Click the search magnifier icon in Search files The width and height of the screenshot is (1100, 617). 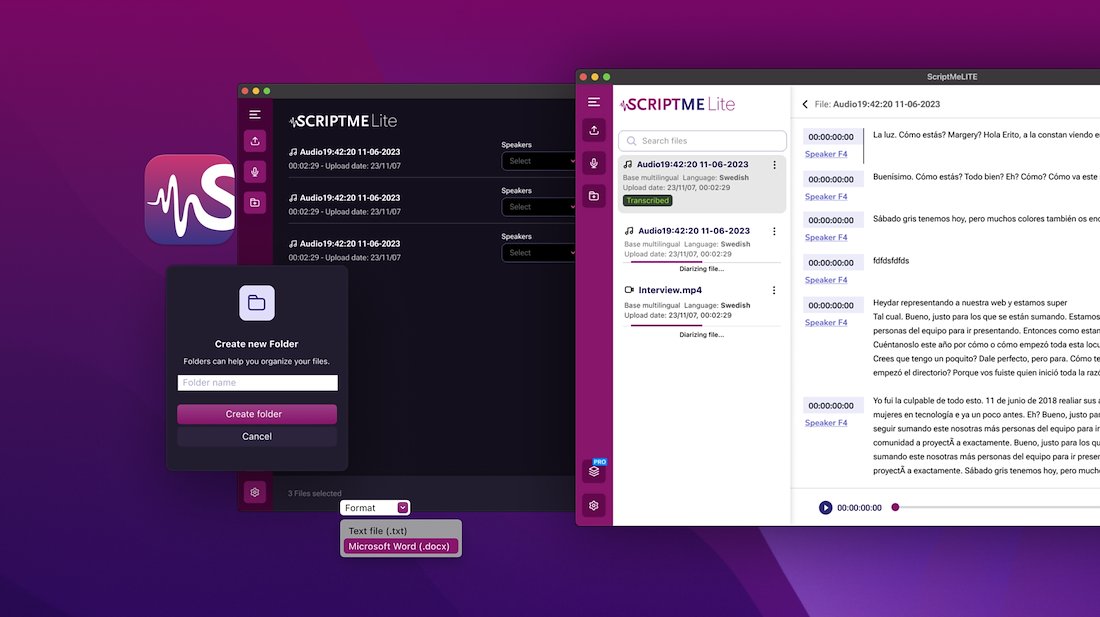[631, 141]
